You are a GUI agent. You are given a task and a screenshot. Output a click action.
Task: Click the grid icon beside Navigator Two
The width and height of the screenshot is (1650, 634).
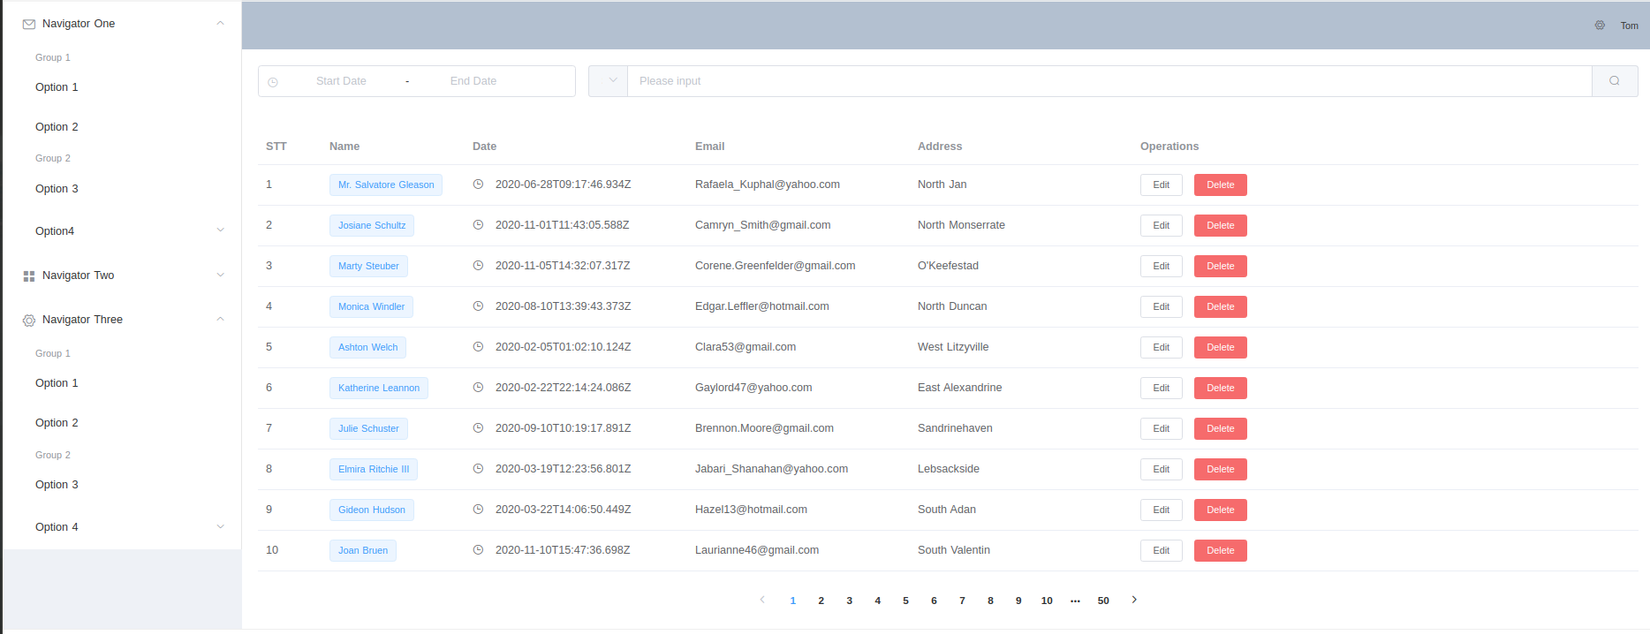click(x=29, y=276)
